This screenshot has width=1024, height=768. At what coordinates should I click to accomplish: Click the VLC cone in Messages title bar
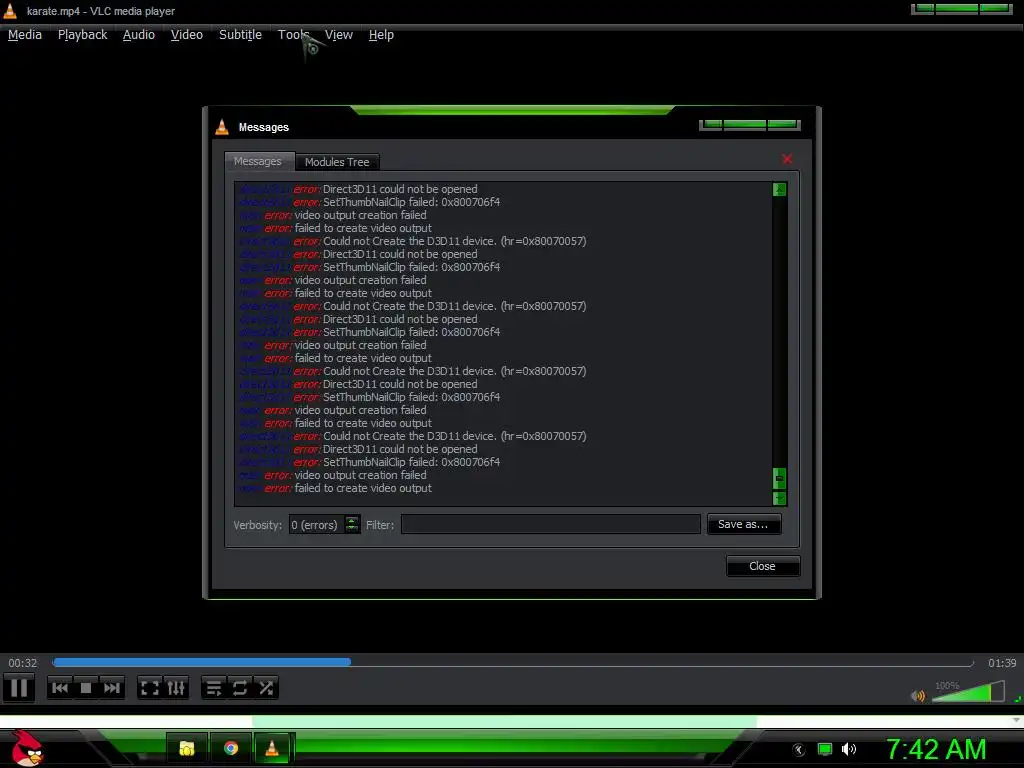222,127
